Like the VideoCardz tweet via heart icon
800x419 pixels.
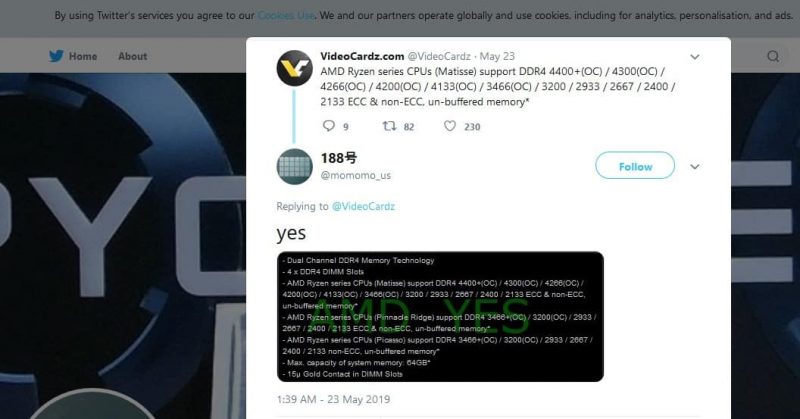(x=449, y=126)
